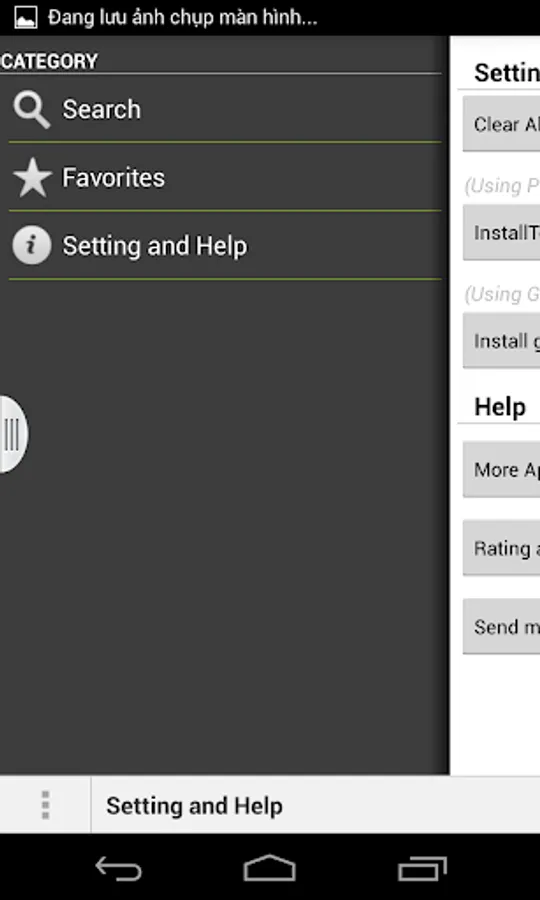Screen dimensions: 540x900
Task: Tap the magnifying glass Search icon
Action: pyautogui.click(x=32, y=110)
